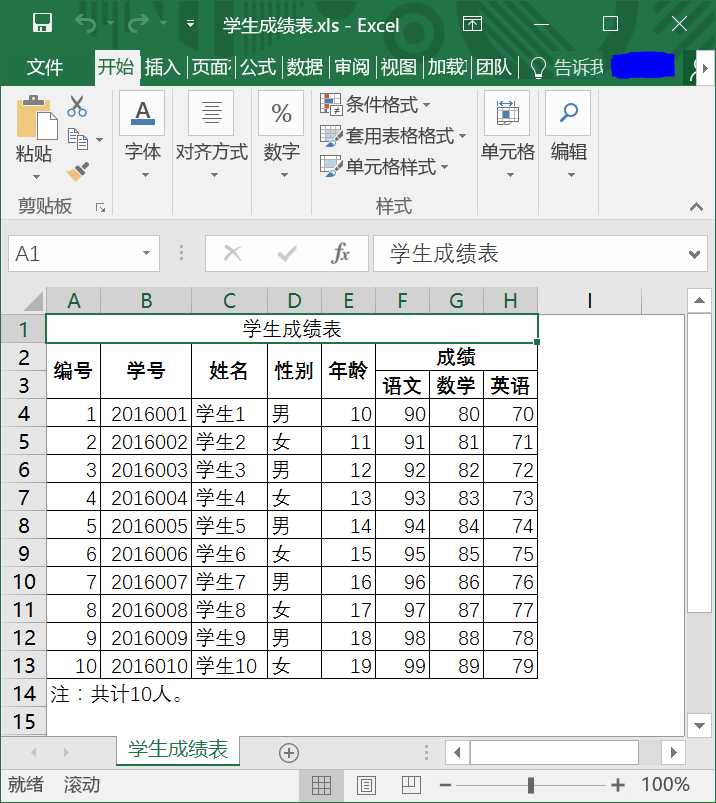The width and height of the screenshot is (716, 803).
Task: Expand the 粘贴 dropdown arrow
Action: (x=35, y=177)
